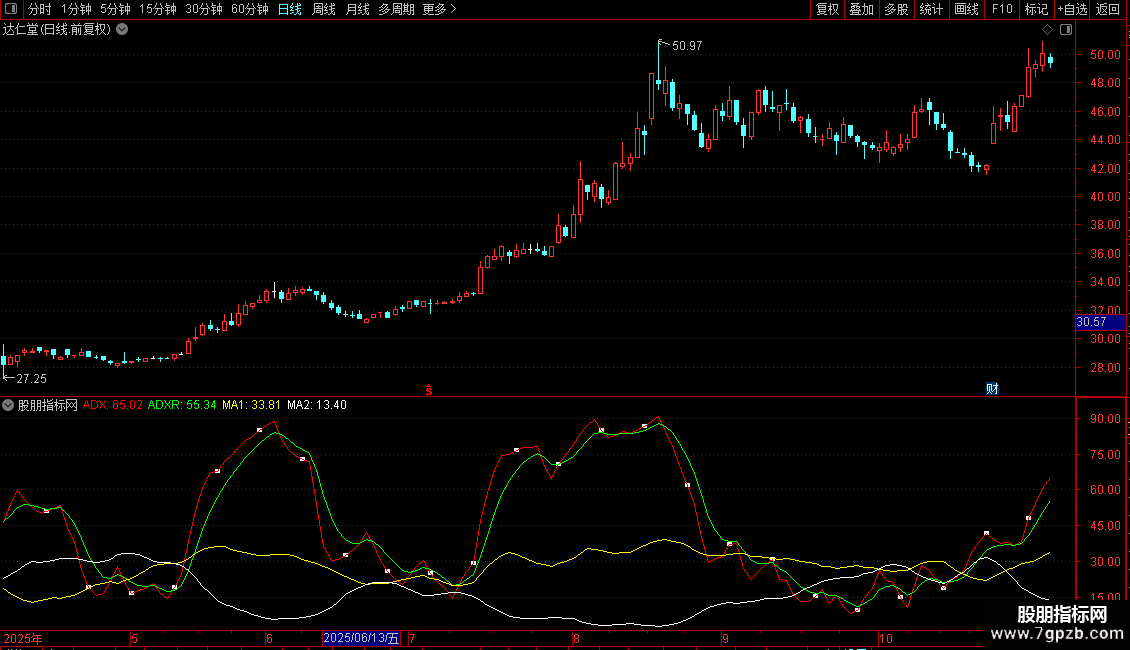Image resolution: width=1130 pixels, height=650 pixels.
Task: Switch to the 60分钟 period
Action: click(249, 9)
